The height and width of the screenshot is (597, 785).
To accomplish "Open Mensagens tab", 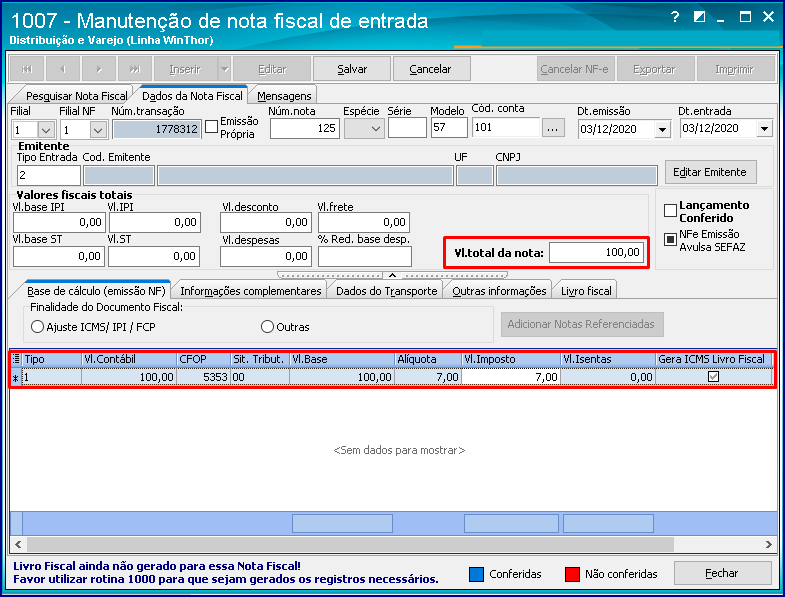I will pos(284,96).
